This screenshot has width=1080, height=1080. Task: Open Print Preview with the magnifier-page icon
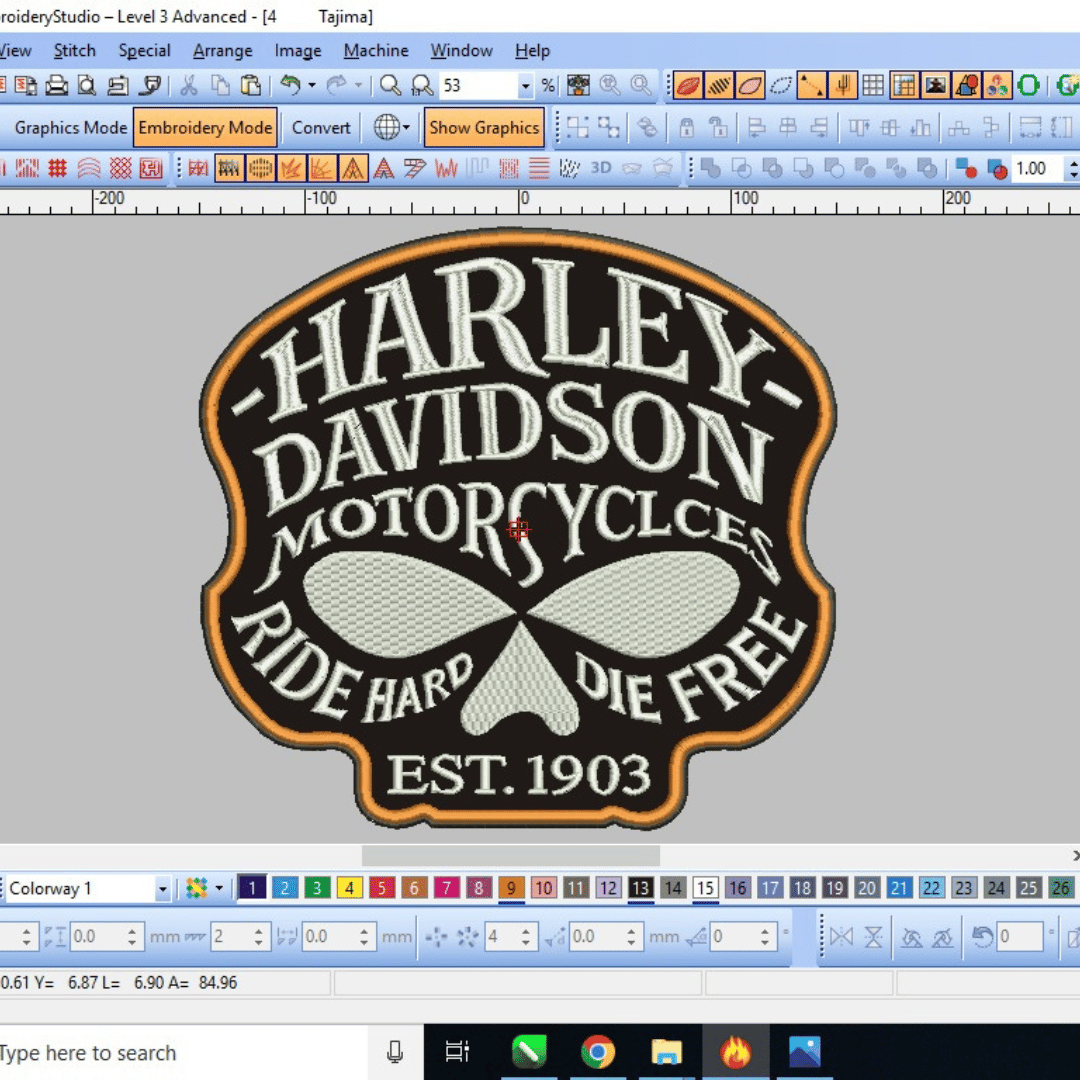87,85
